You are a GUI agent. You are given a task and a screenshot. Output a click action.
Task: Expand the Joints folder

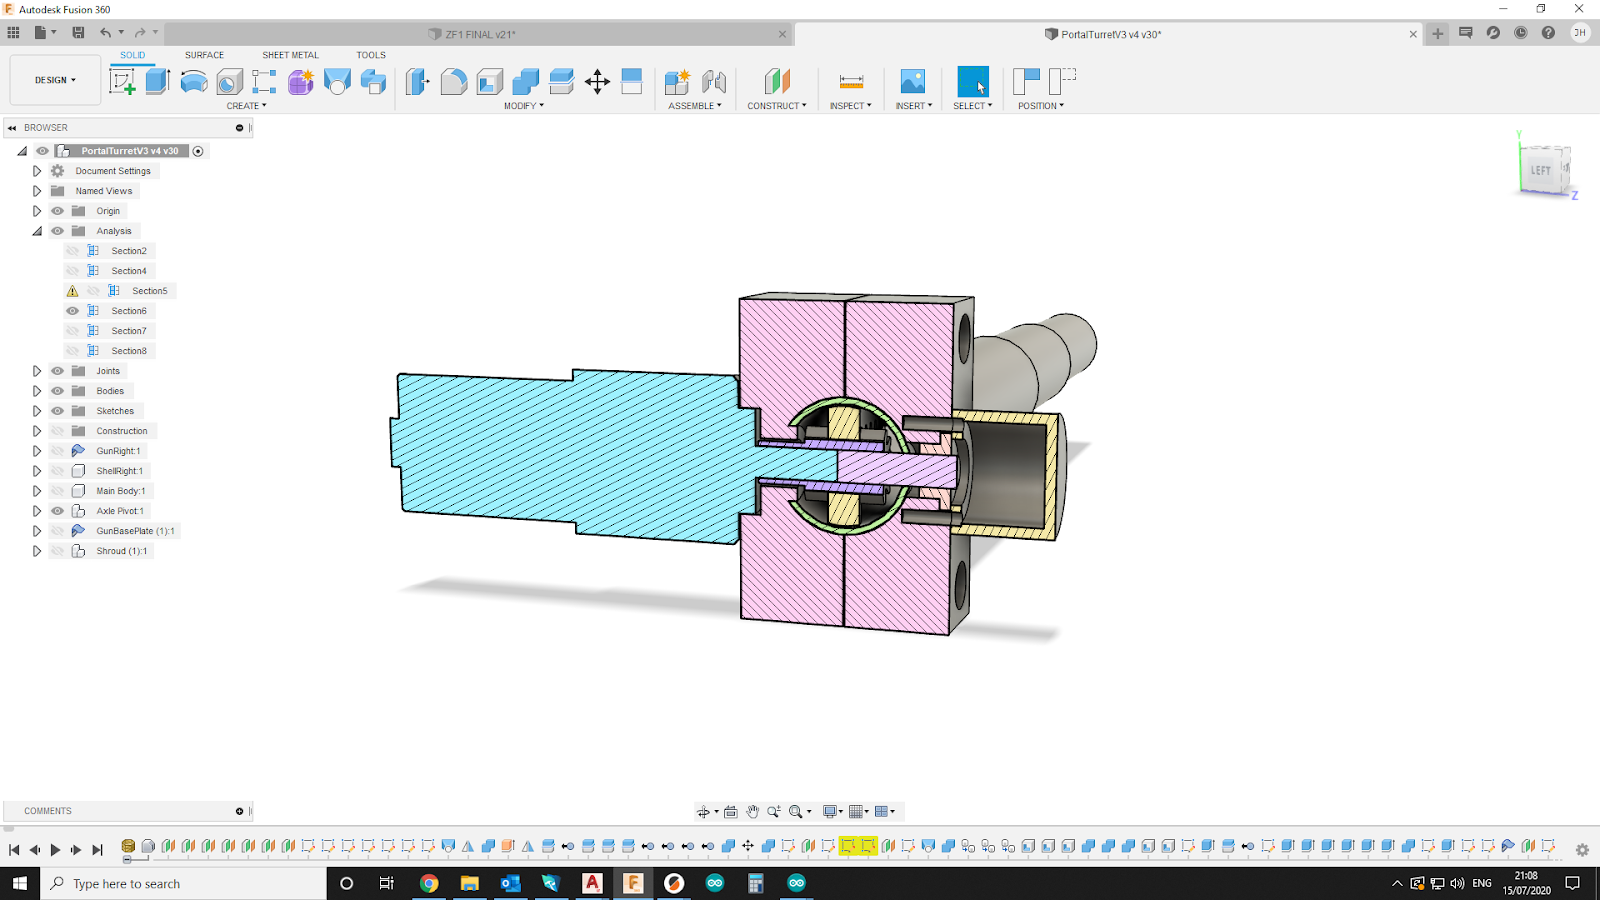37,371
